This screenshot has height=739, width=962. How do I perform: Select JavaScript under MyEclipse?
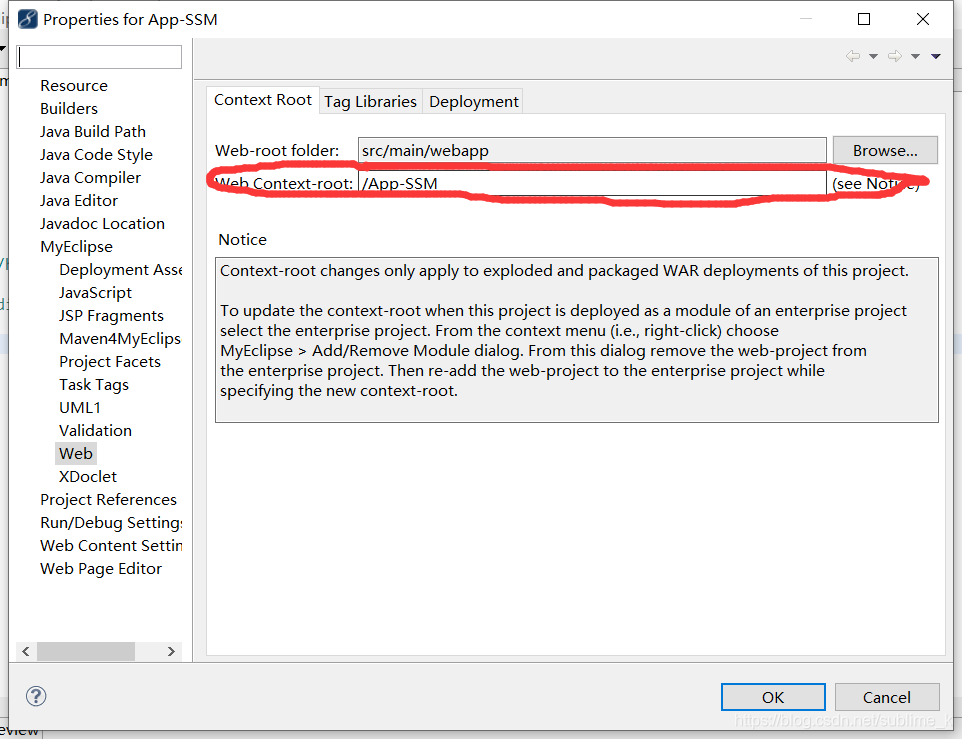(95, 293)
